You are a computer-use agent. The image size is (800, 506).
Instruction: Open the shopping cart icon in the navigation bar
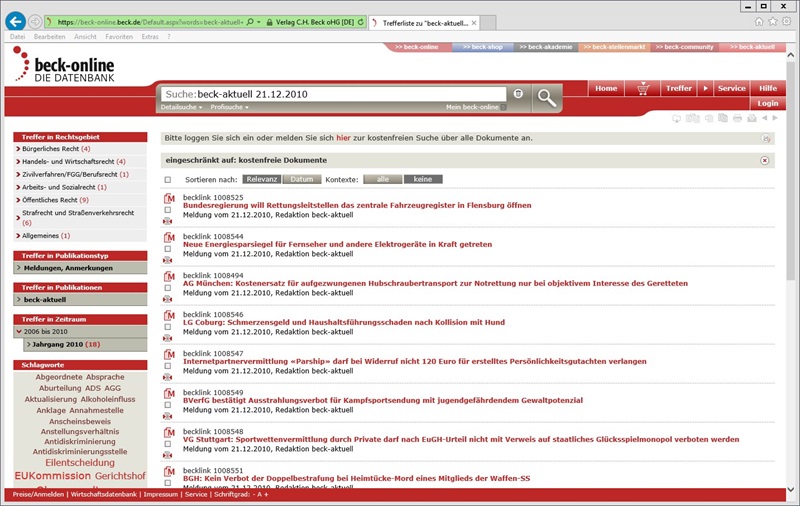(643, 88)
